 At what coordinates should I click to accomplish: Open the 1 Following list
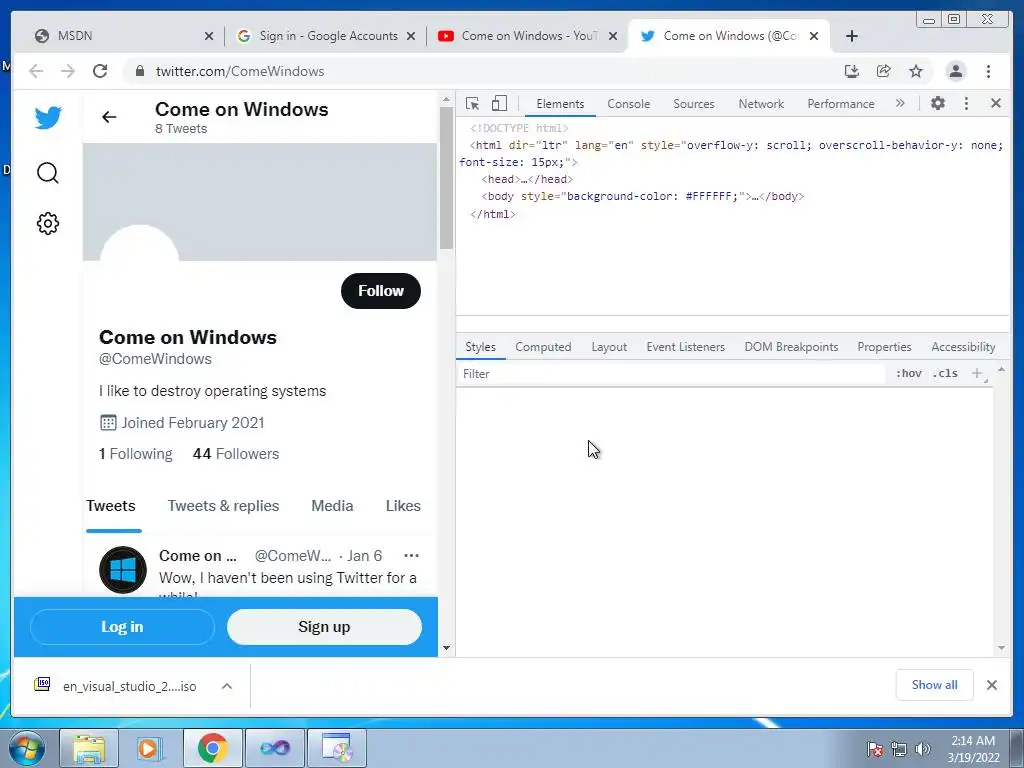135,454
